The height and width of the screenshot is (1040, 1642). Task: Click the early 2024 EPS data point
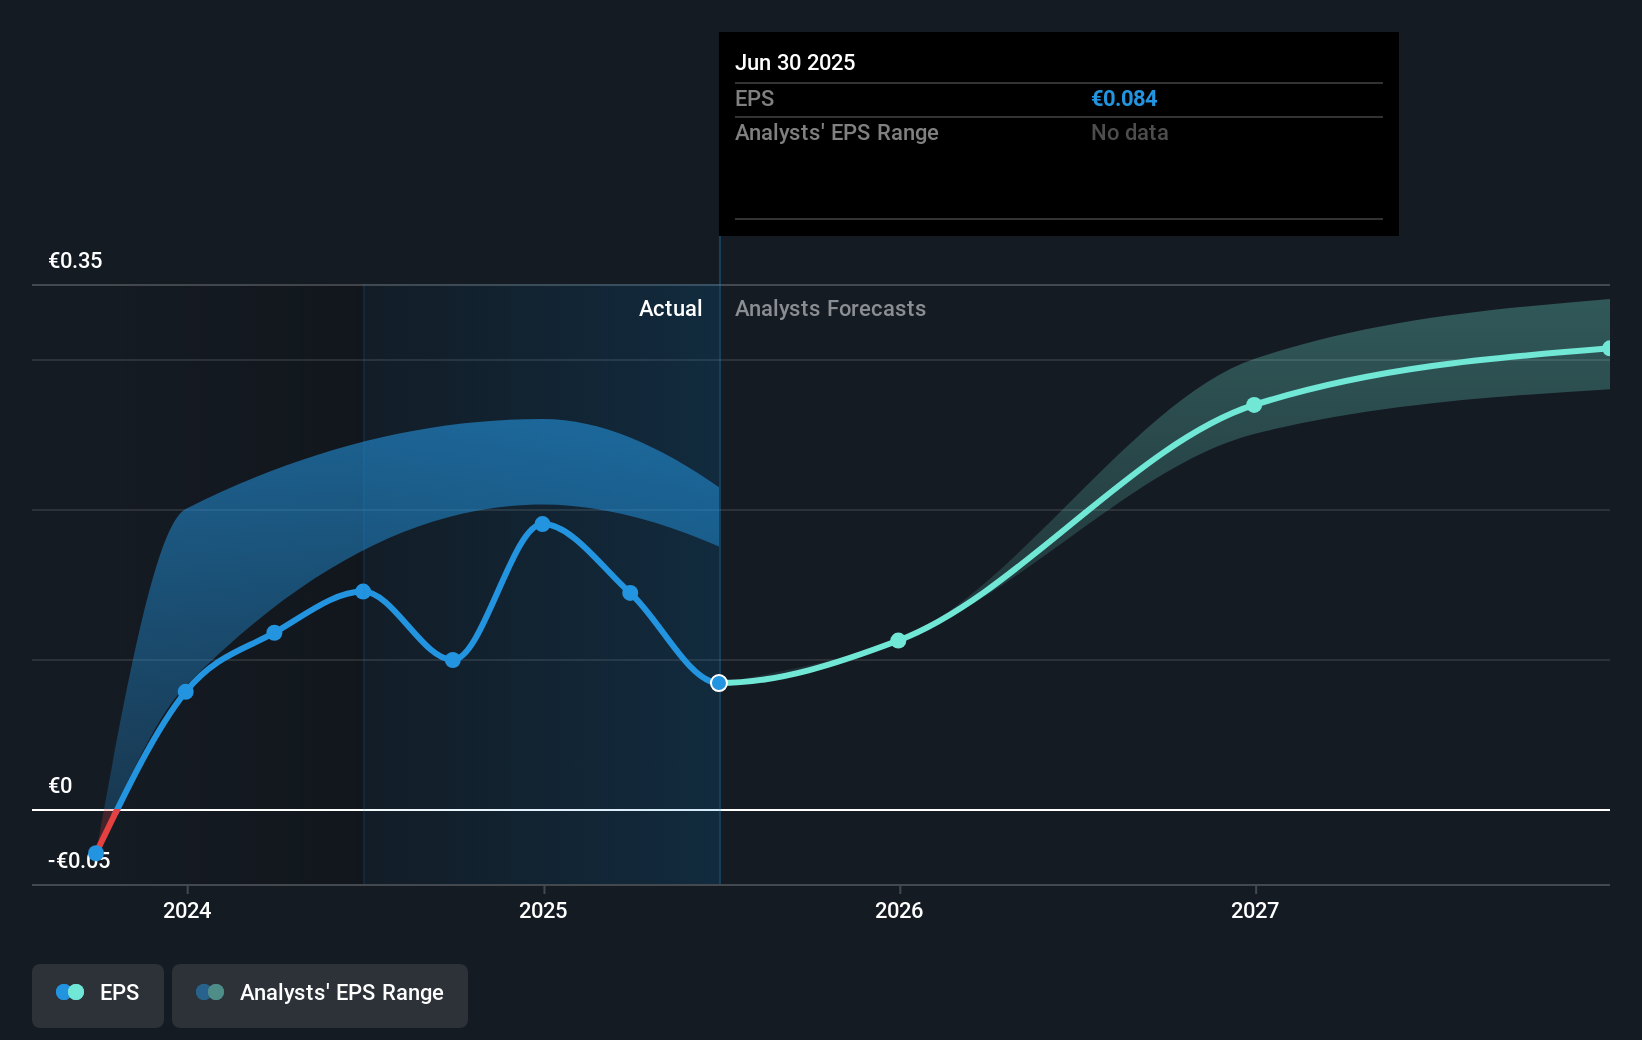click(185, 692)
